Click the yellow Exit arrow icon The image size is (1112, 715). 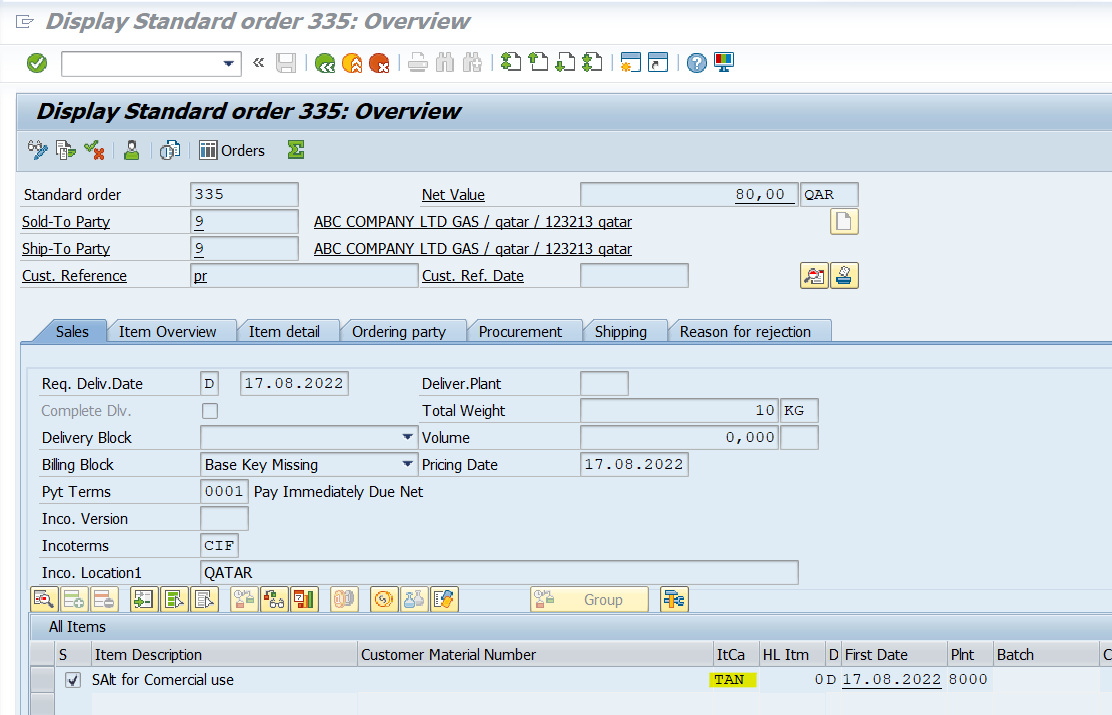coord(352,63)
